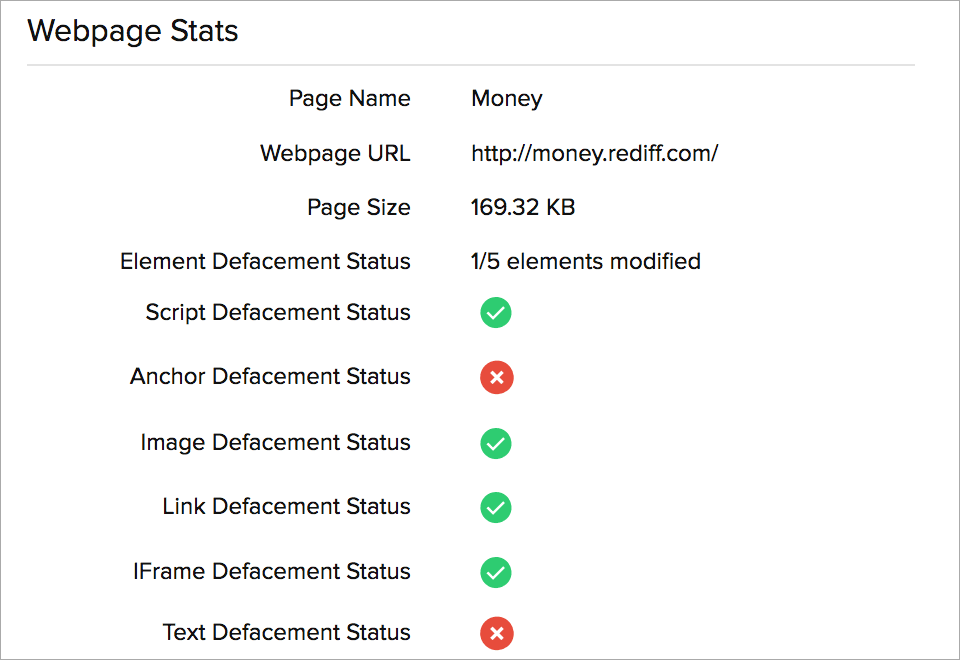This screenshot has height=660, width=960.
Task: Click the 1/5 elements modified text
Action: click(586, 261)
